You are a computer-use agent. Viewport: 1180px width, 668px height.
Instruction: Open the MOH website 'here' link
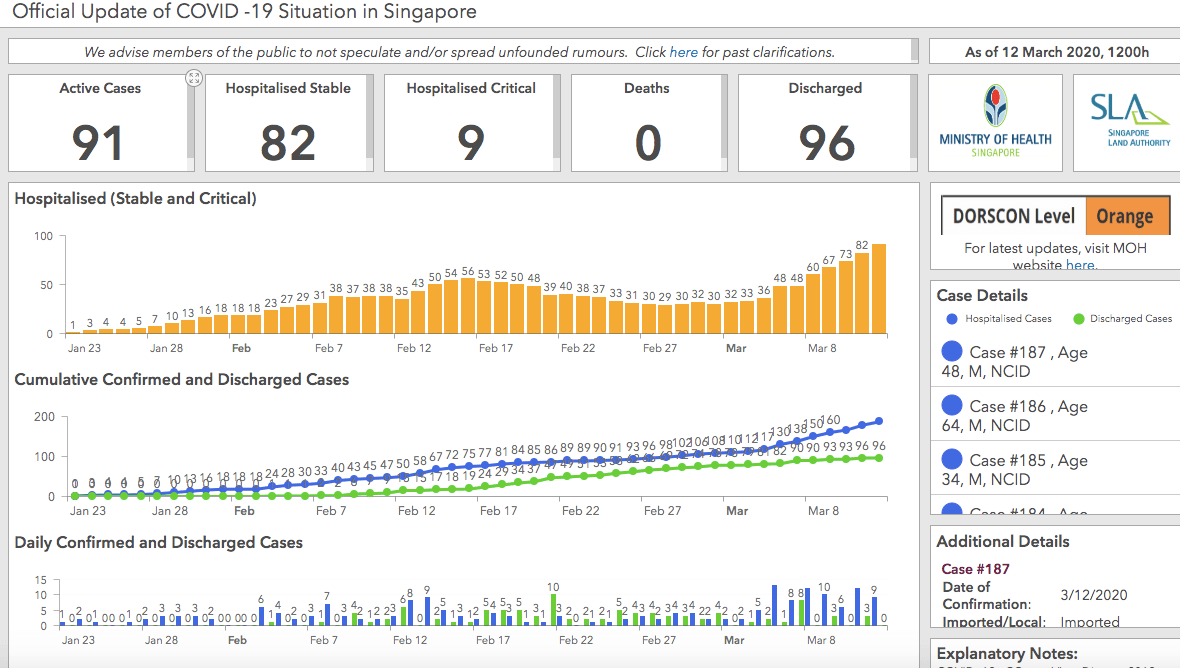(1079, 265)
